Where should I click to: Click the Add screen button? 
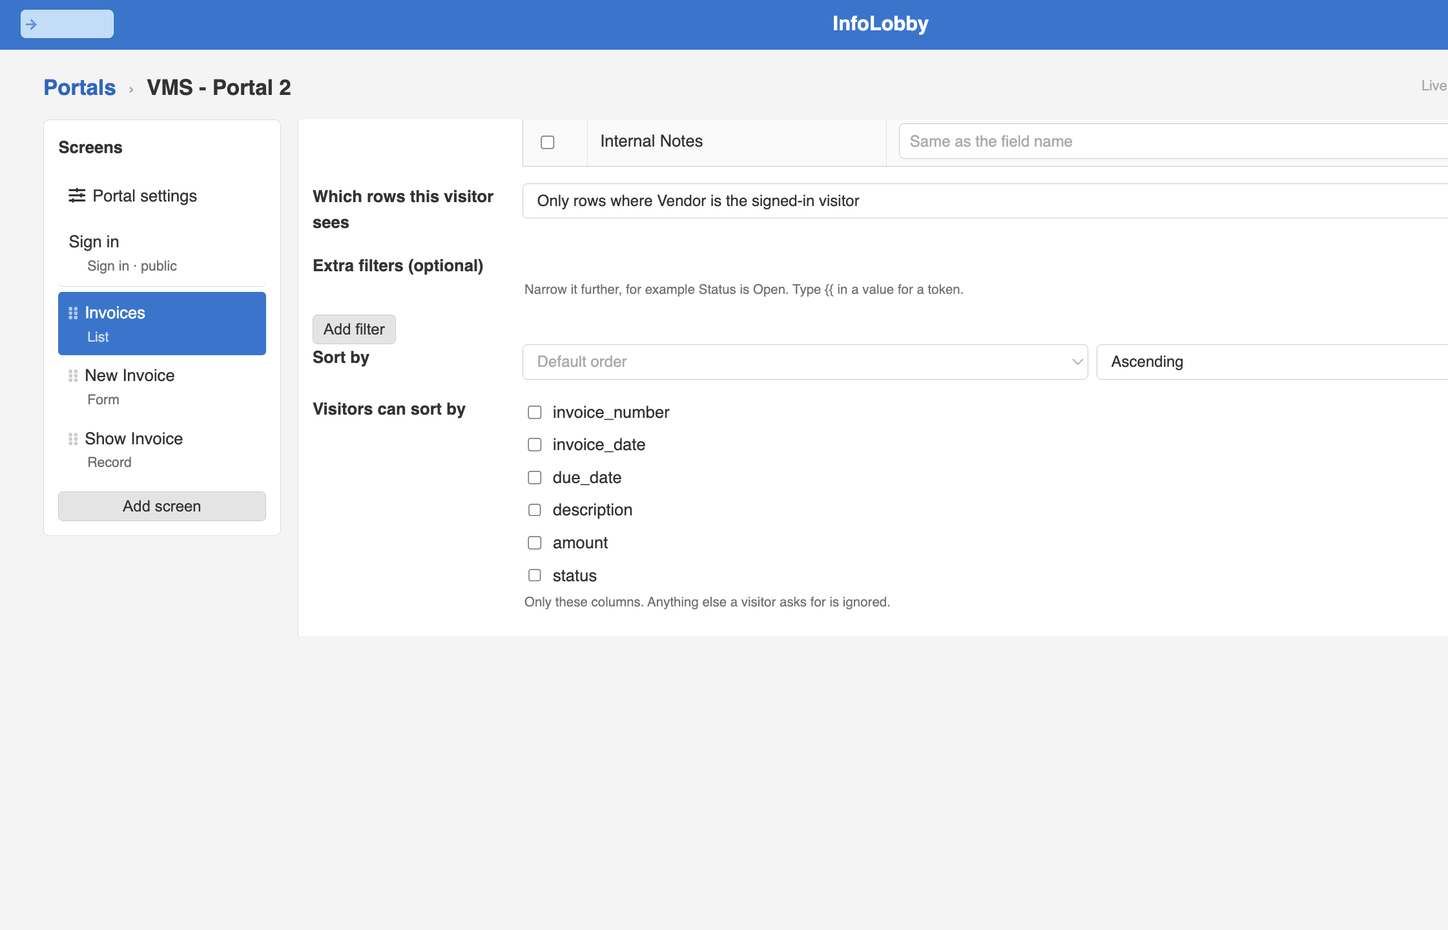(162, 506)
